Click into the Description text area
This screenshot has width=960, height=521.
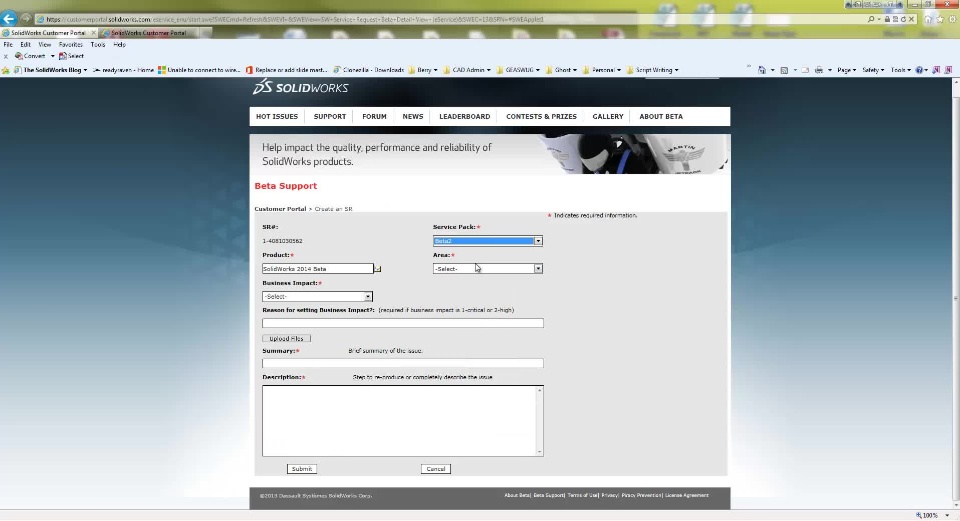[x=403, y=421]
